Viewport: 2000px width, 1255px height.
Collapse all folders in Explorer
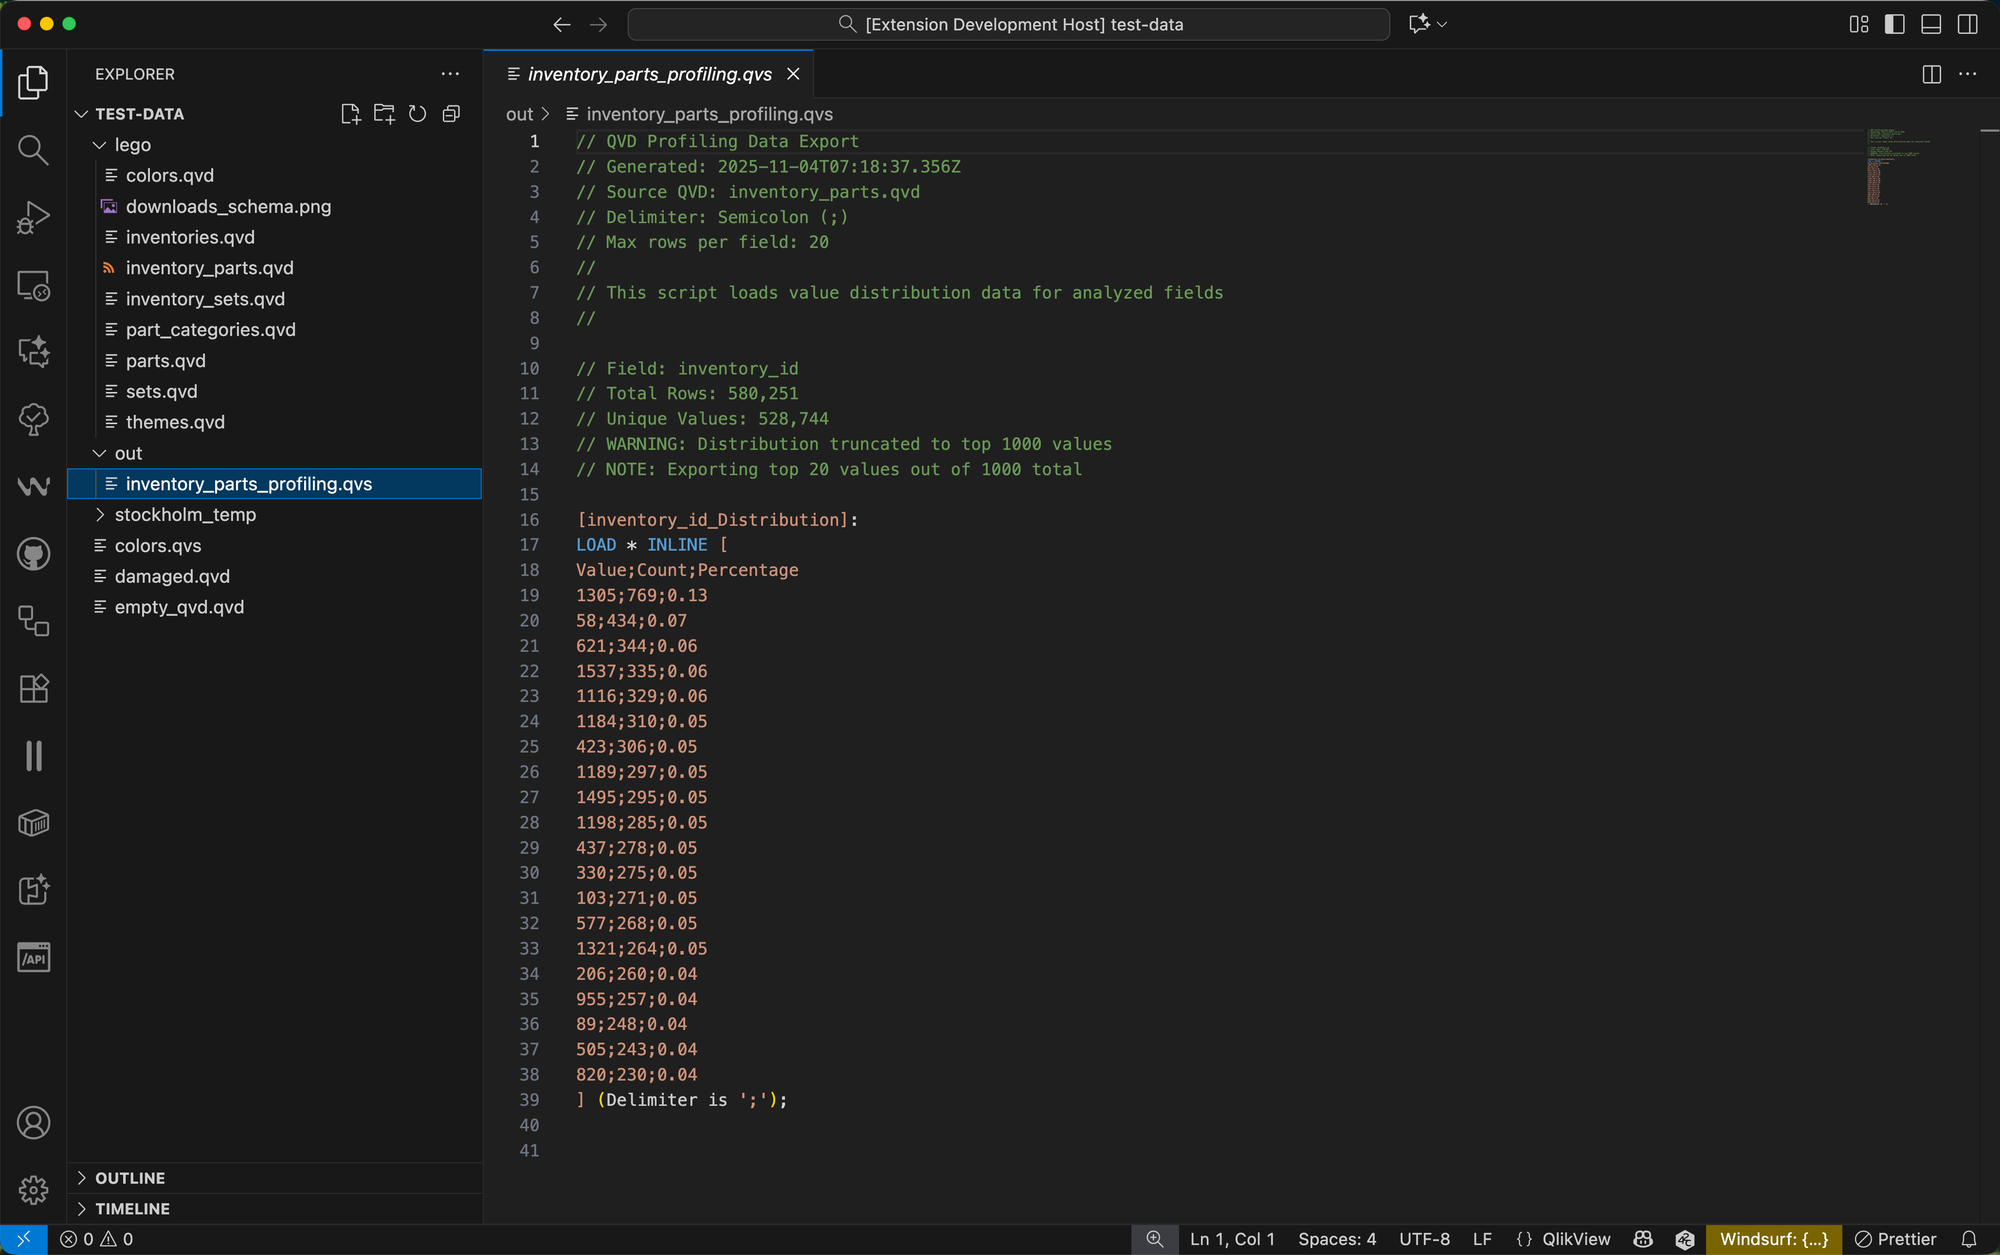coord(452,114)
